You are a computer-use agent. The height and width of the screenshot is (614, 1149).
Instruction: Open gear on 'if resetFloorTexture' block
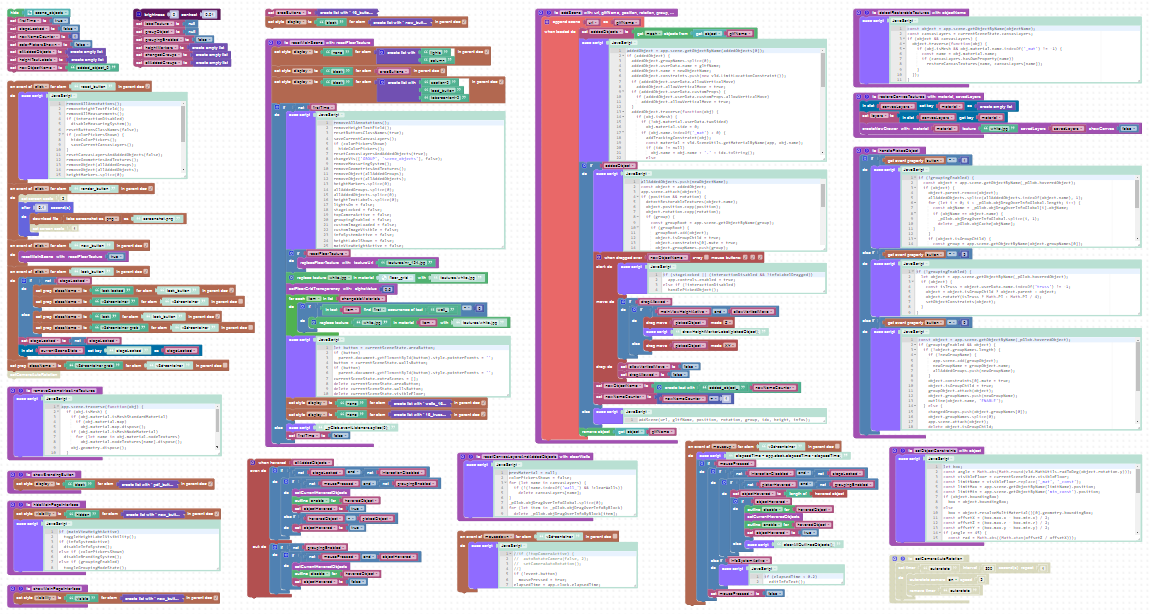pos(291,254)
